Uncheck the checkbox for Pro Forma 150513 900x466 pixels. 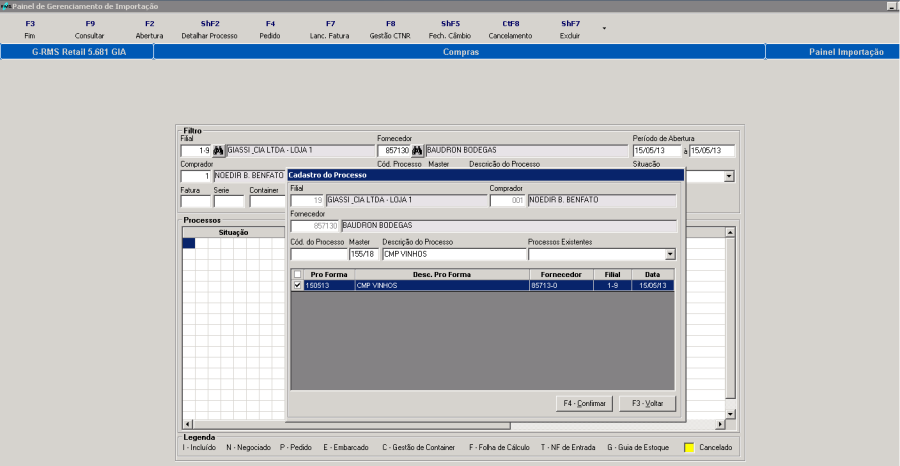click(x=297, y=285)
